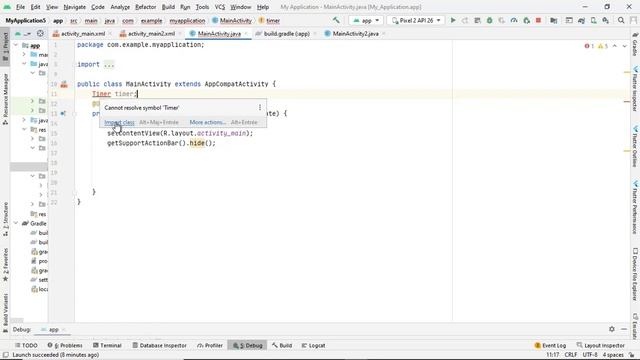
Task: Start debugging with the green bug icon
Action: coord(489,20)
